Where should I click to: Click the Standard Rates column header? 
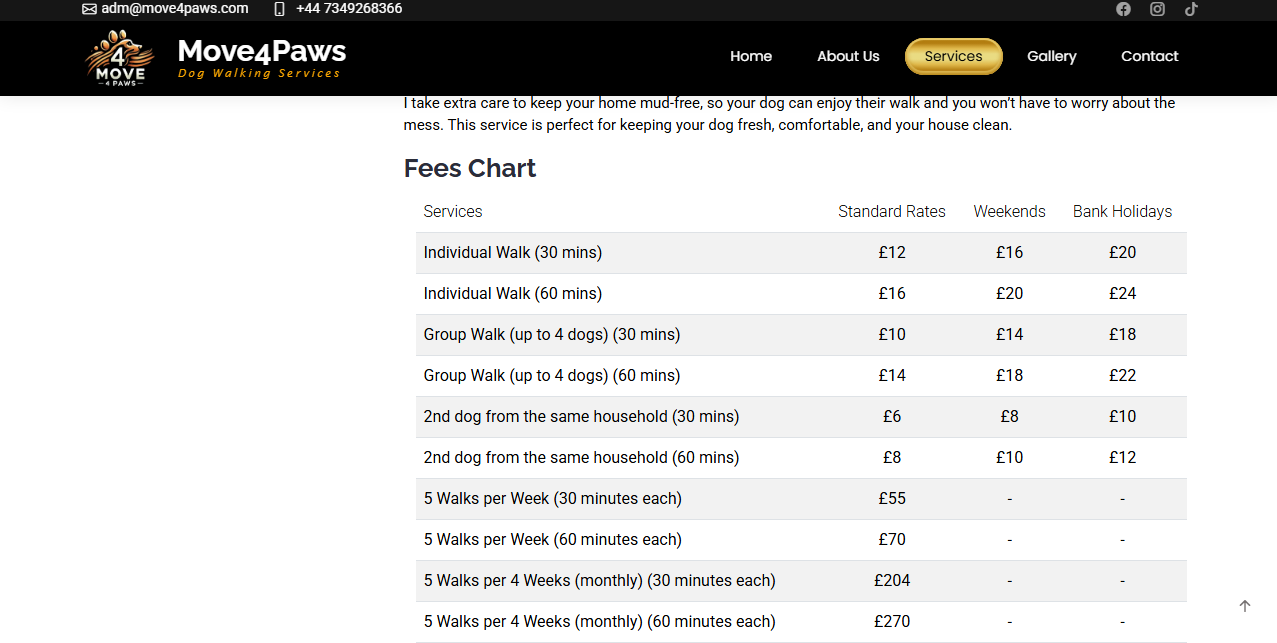(891, 212)
